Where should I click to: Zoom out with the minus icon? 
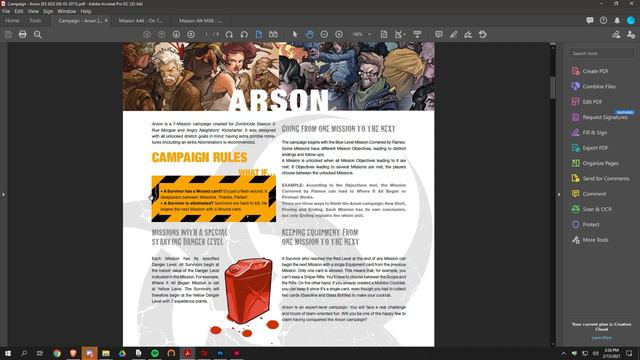[324, 35]
